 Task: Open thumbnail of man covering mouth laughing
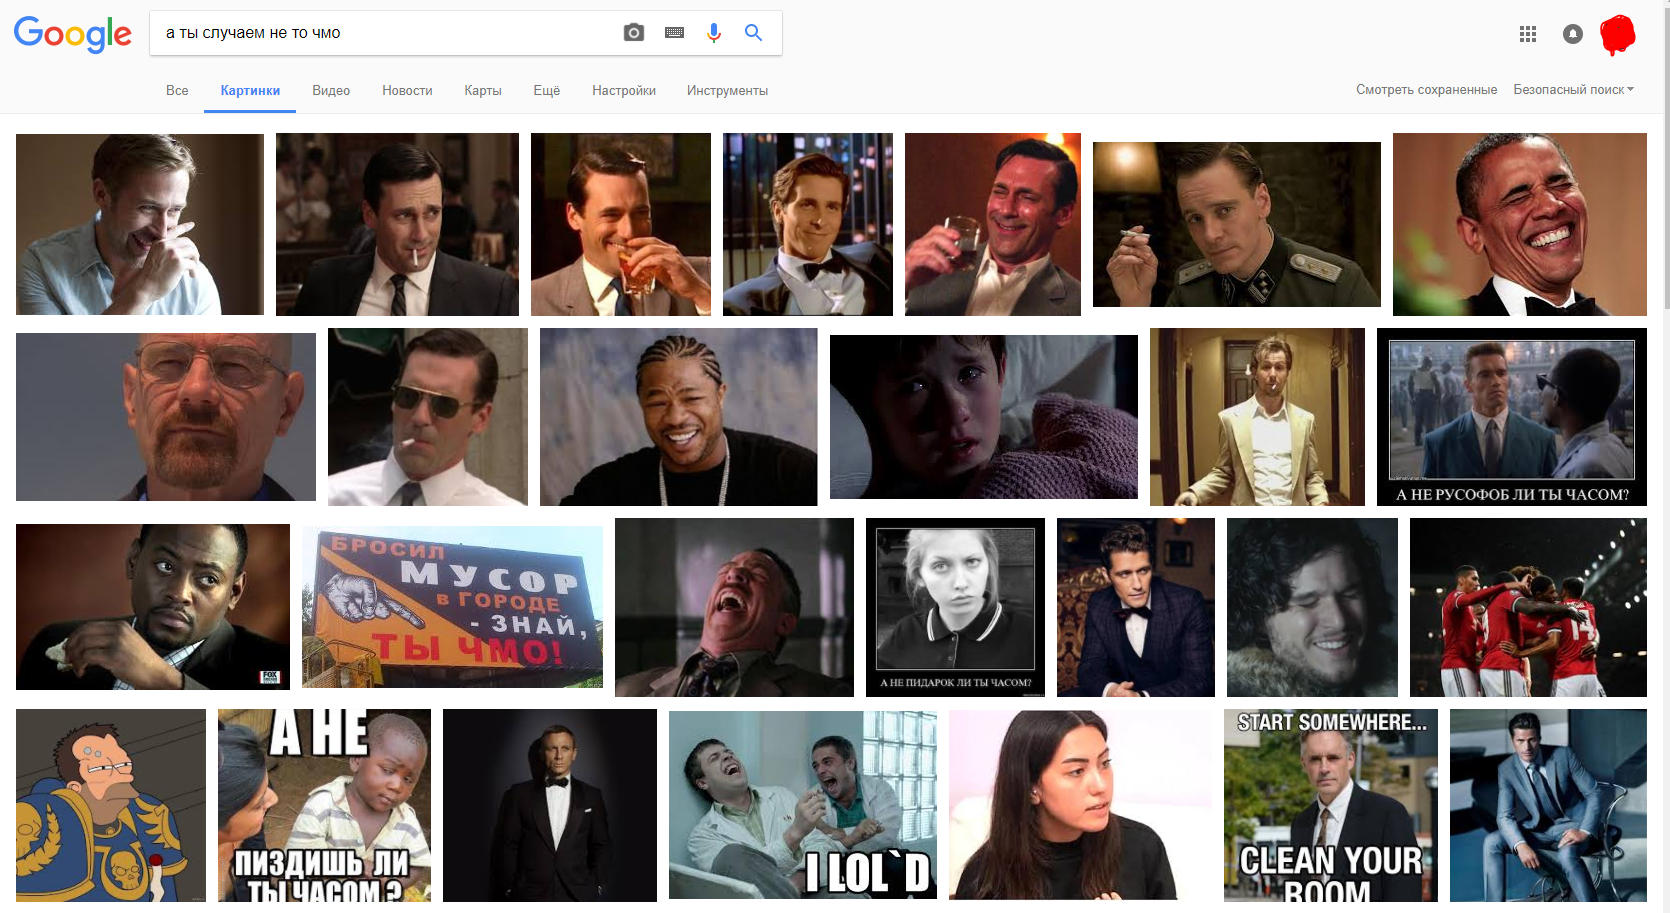[140, 224]
